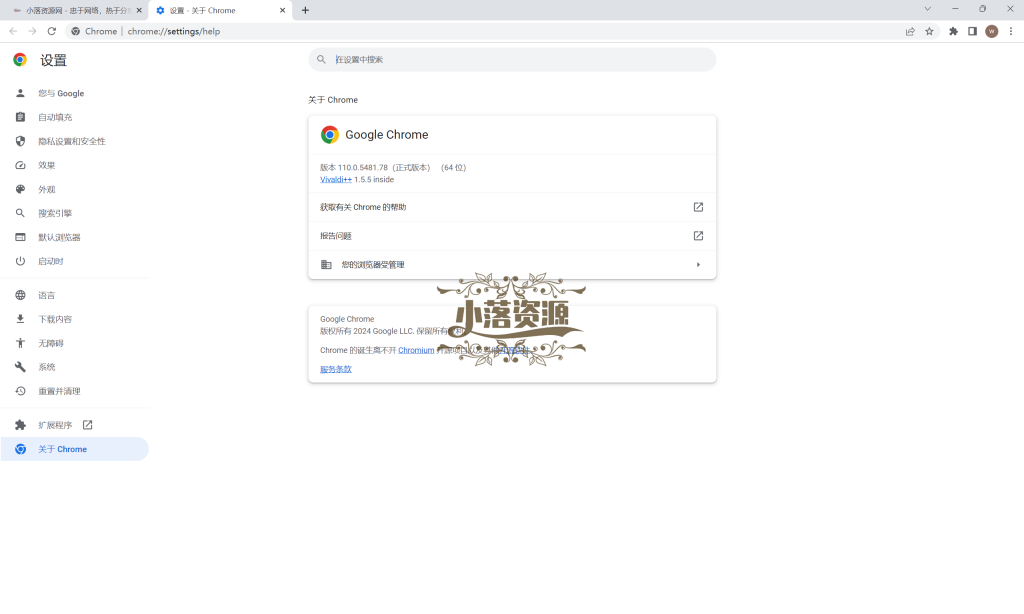
Task: Toggle the side panel icon
Action: point(972,31)
